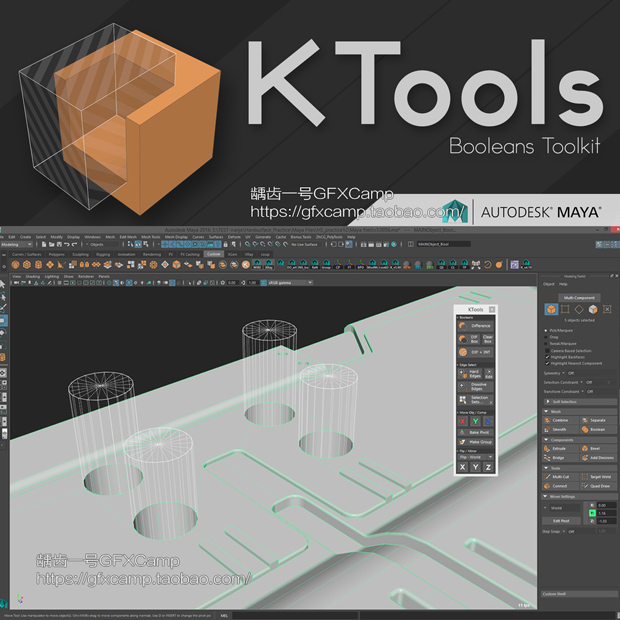Viewport: 620px width, 620px height.
Task: Click Bridge in the Components section
Action: click(560, 458)
